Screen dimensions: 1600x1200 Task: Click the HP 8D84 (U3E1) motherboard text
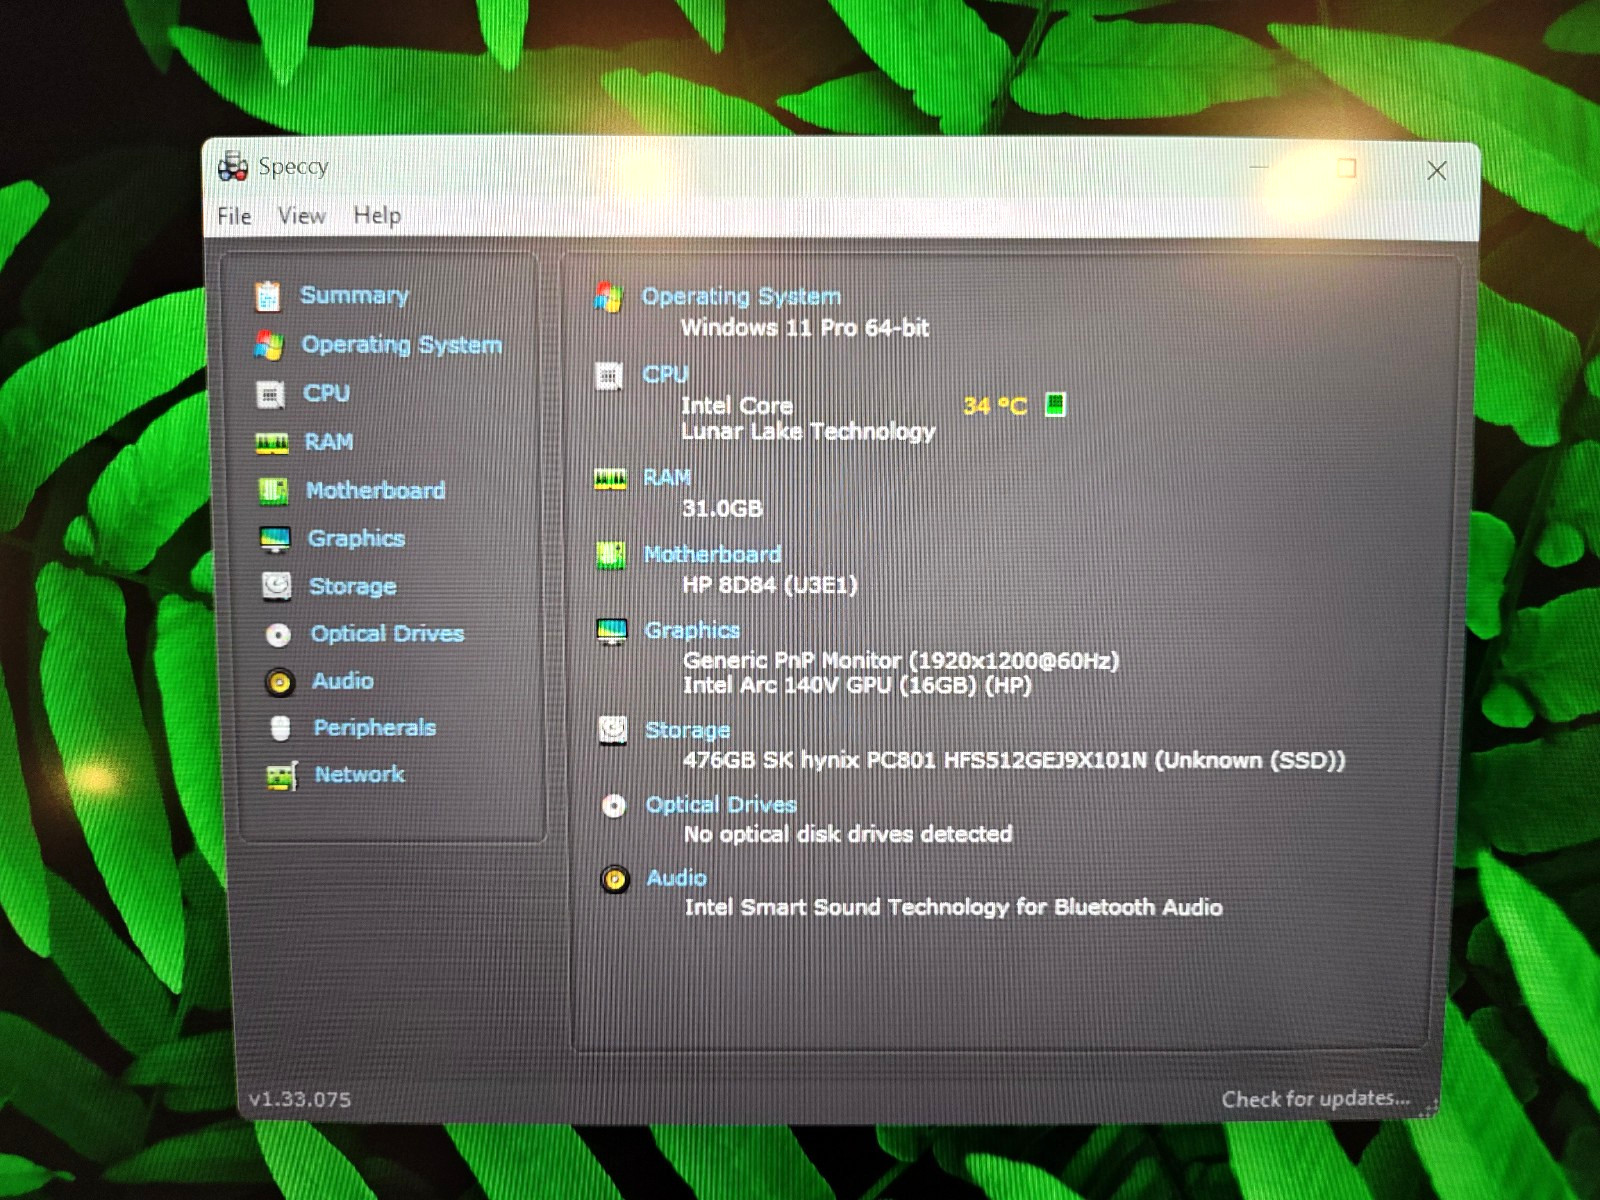[770, 585]
